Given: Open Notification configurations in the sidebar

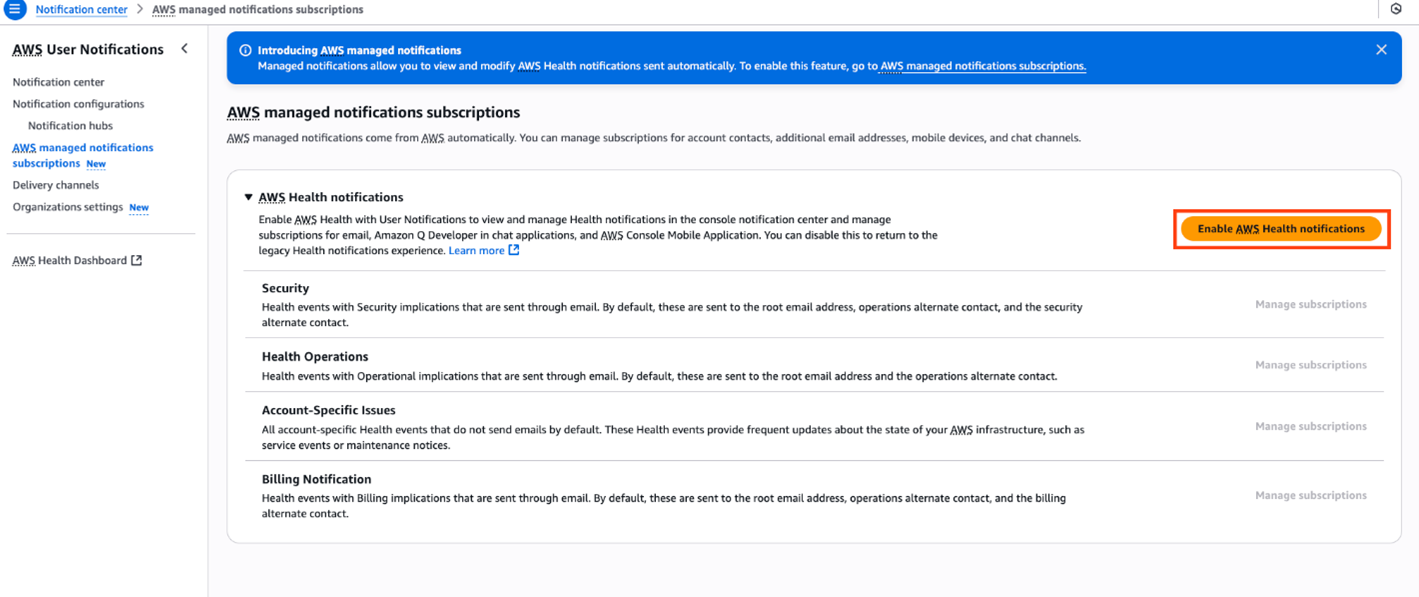Looking at the screenshot, I should tap(78, 104).
